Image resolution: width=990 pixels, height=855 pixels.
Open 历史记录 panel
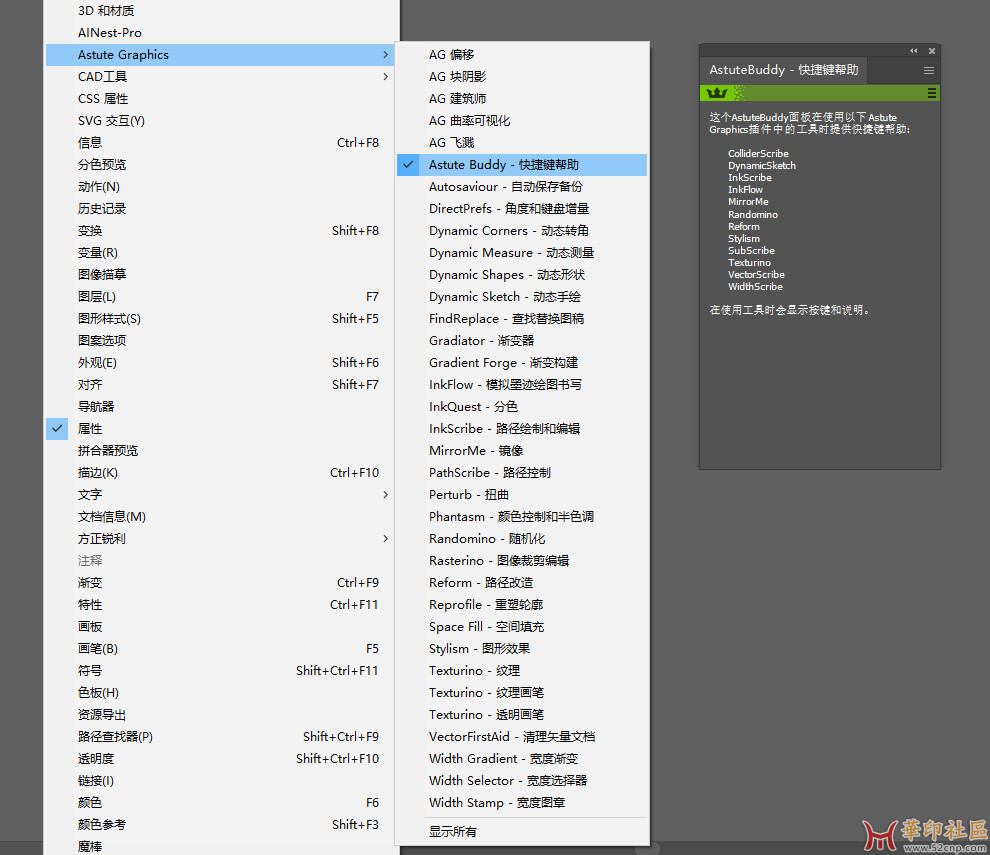pos(220,209)
